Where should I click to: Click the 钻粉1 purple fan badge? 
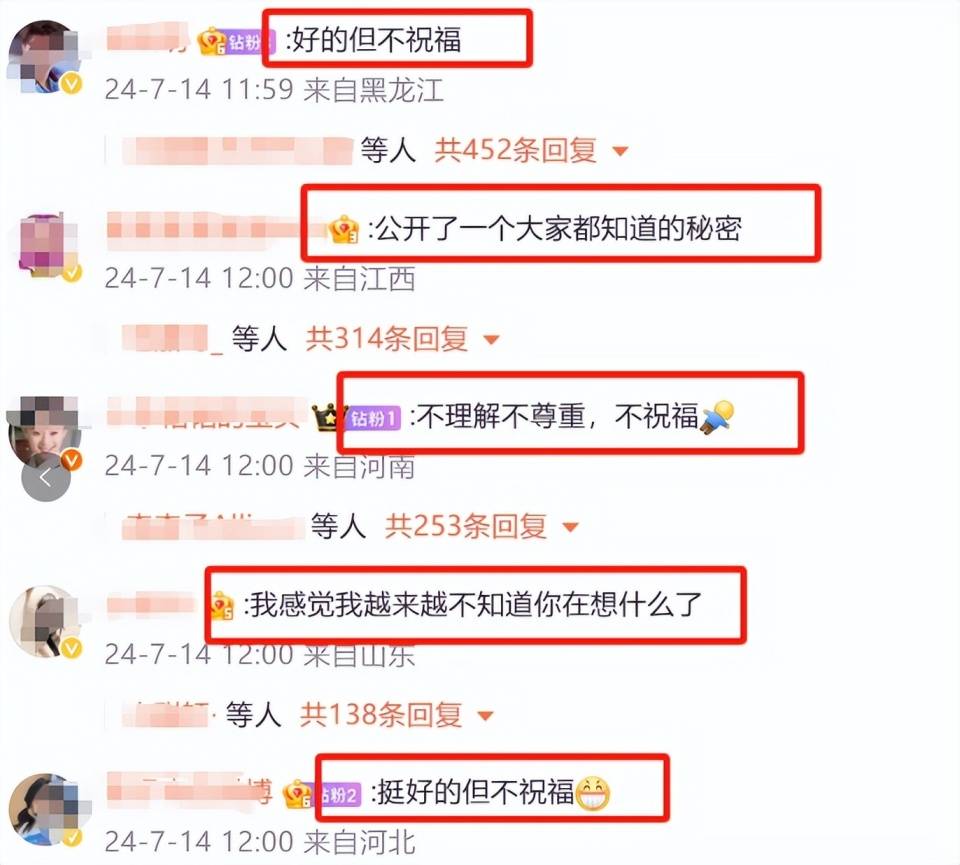point(375,418)
